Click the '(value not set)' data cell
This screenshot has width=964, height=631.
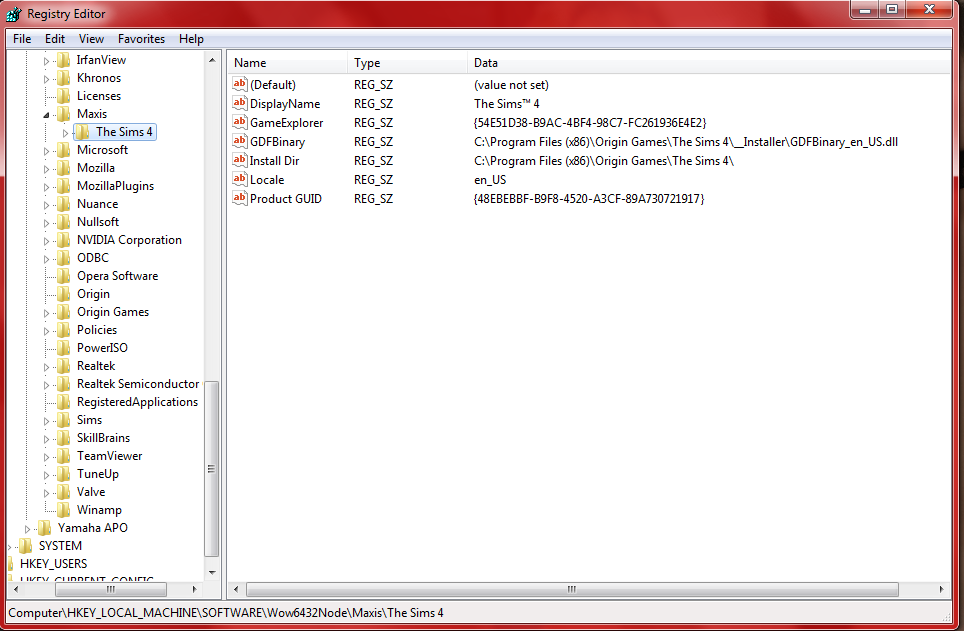pos(511,85)
